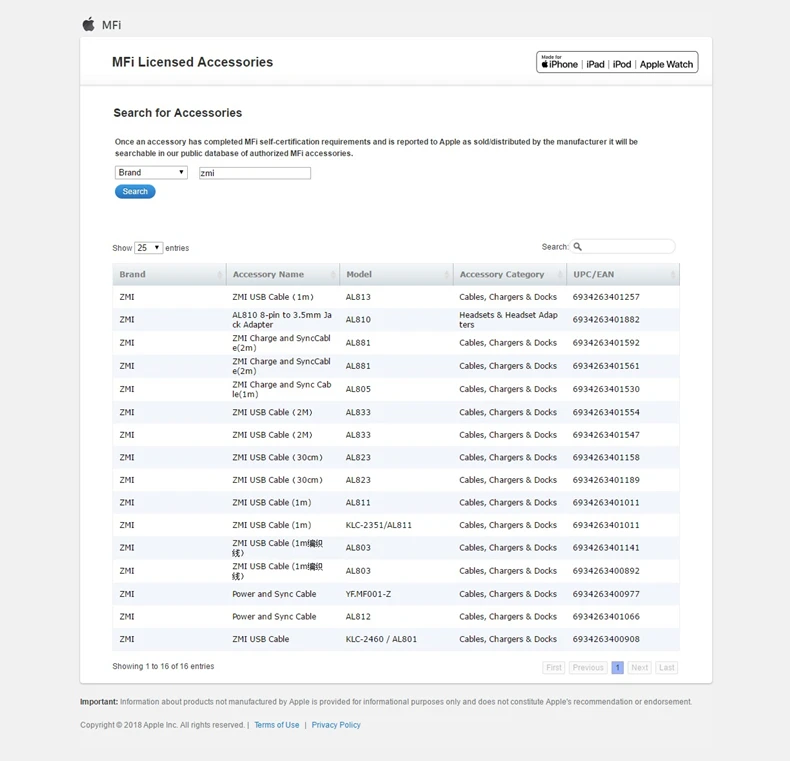Click UPC 6934263401561
The height and width of the screenshot is (761, 790).
606,366
